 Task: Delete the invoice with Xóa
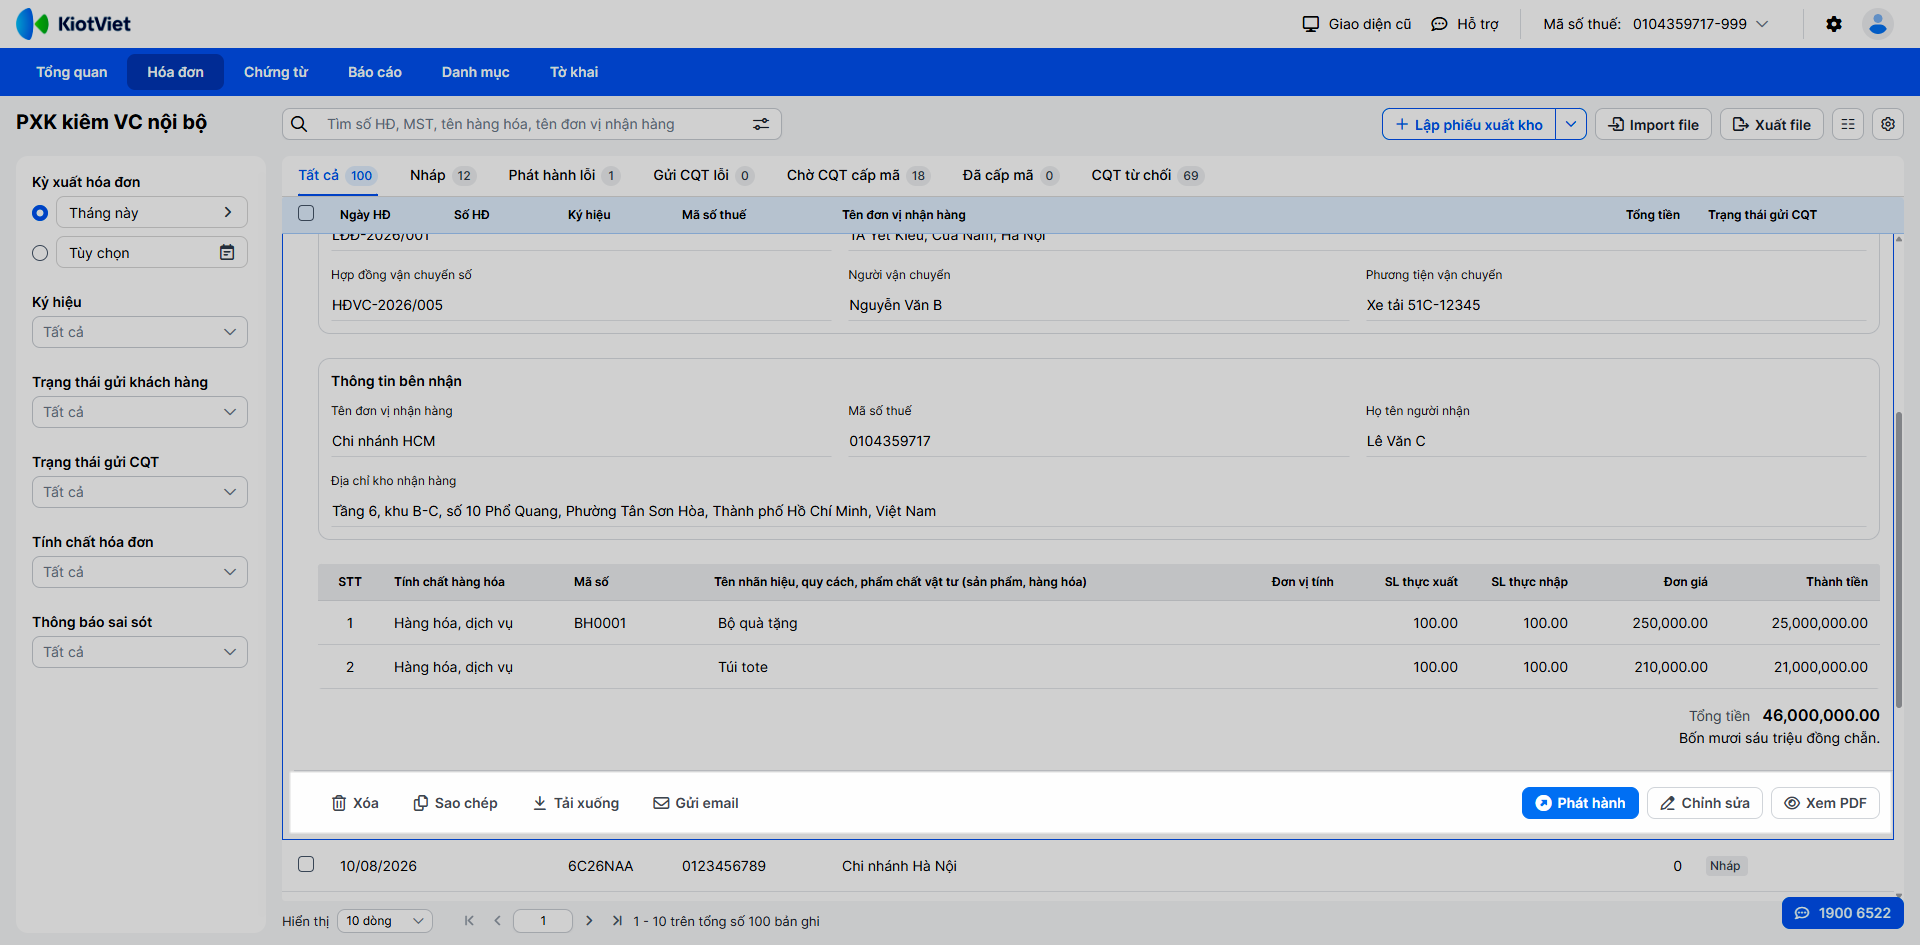pos(355,803)
